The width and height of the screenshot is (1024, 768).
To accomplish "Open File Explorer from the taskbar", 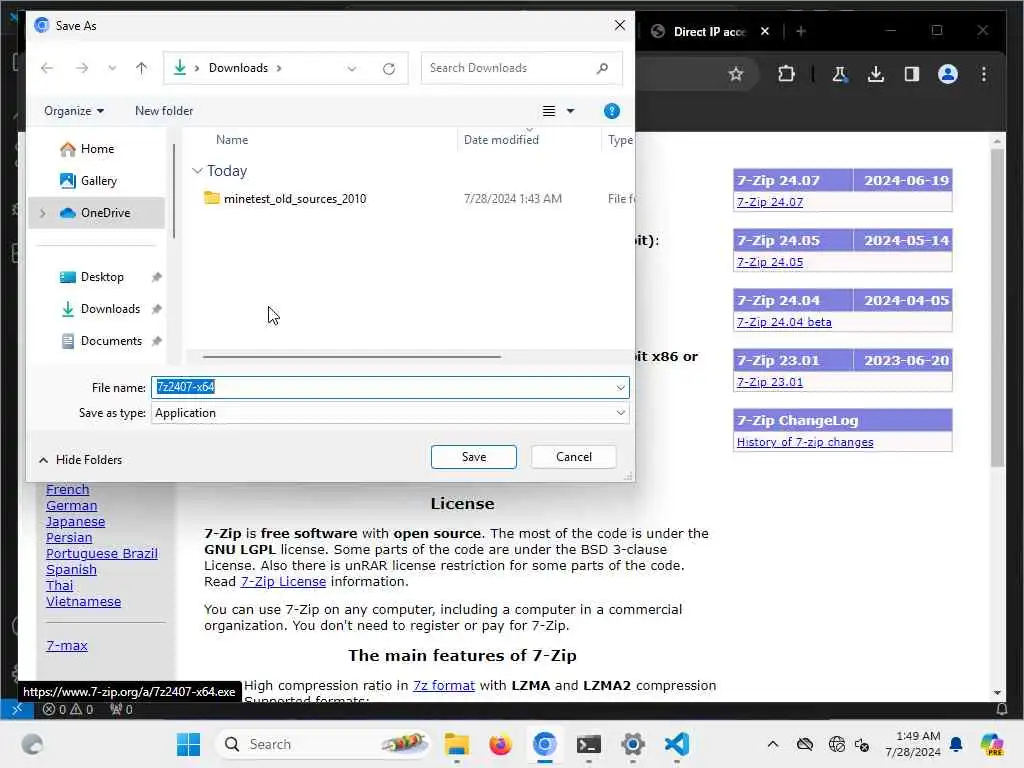I will [456, 744].
